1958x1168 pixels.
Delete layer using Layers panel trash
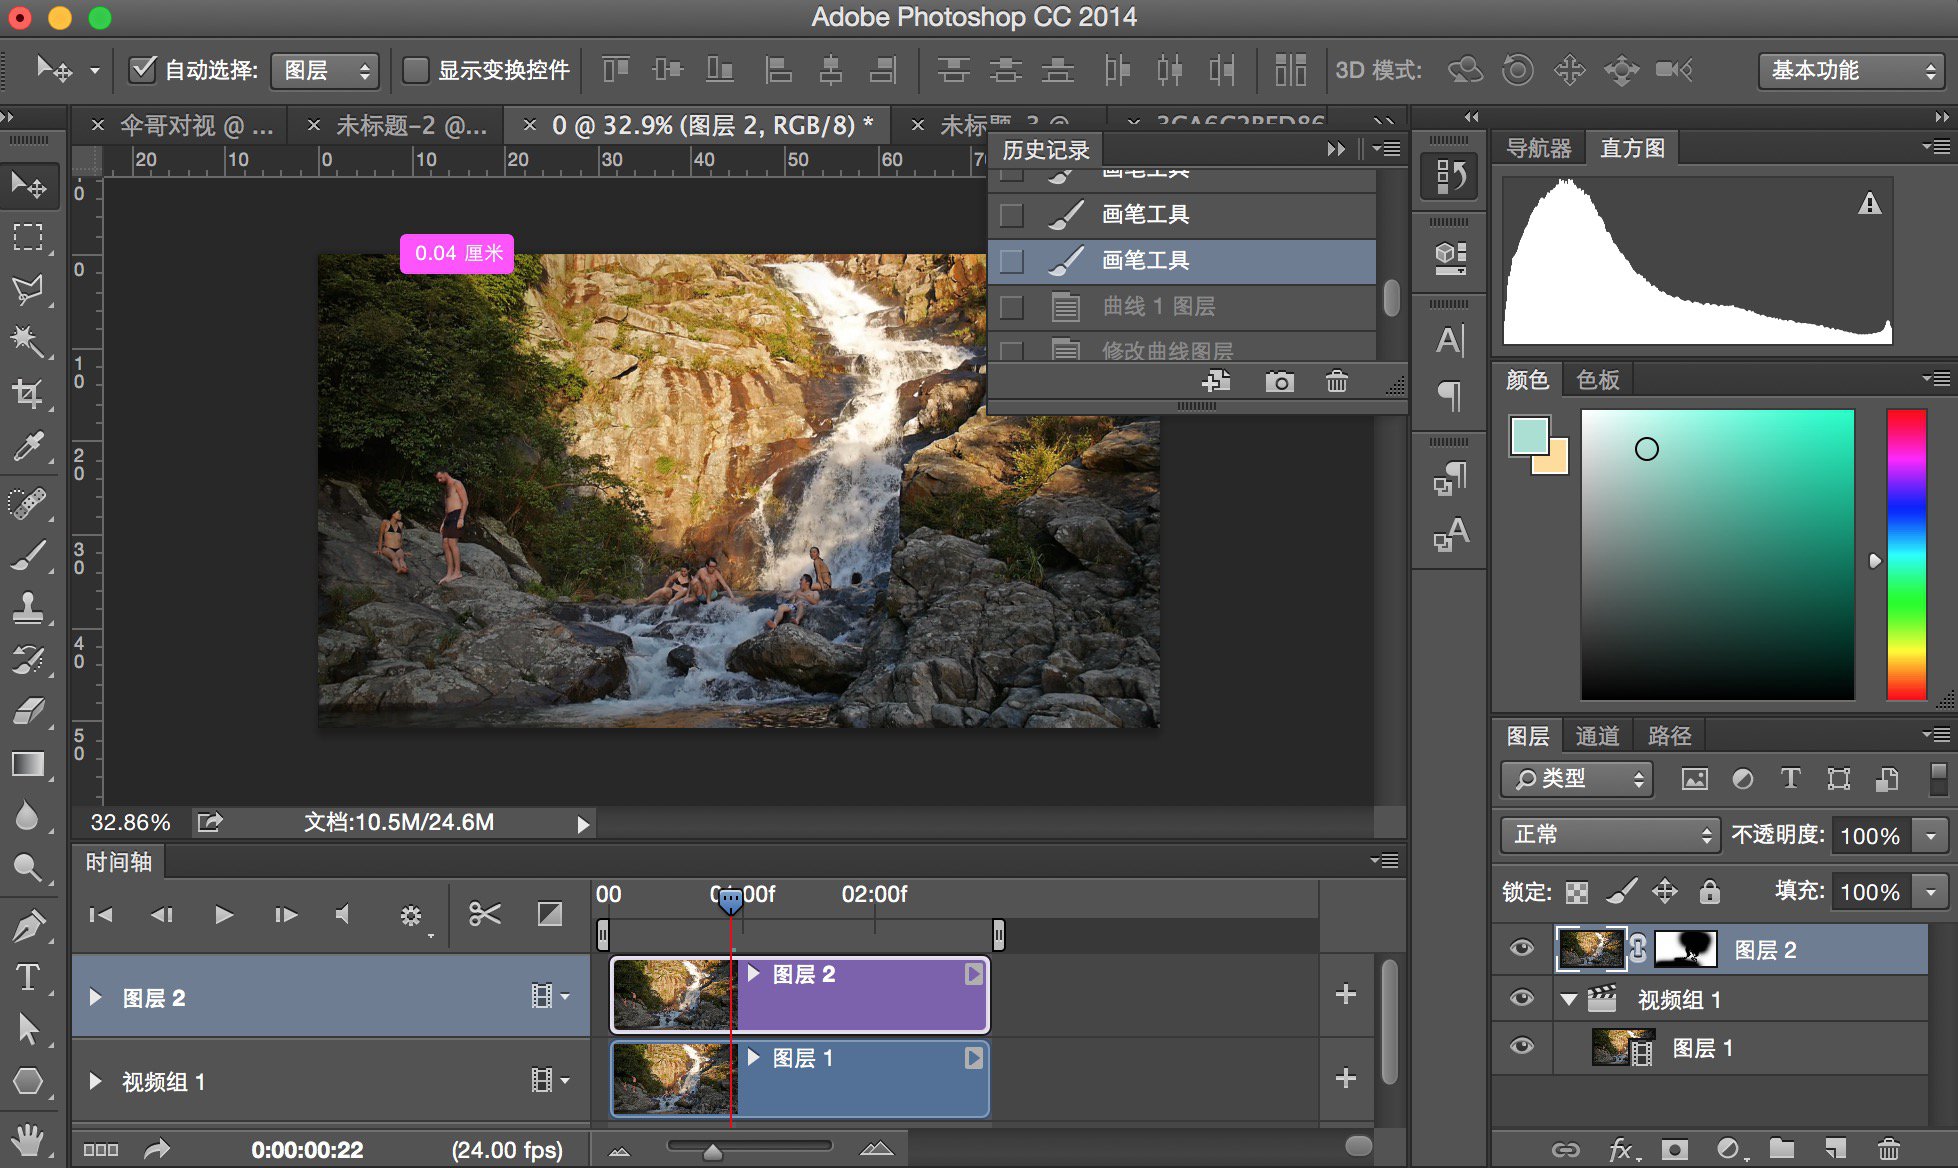point(1888,1149)
